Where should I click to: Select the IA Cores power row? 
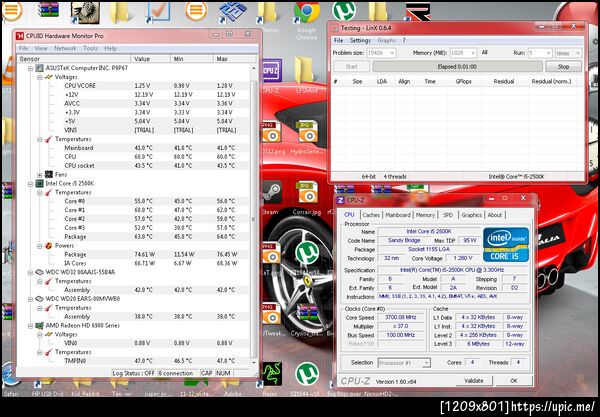[x=133, y=264]
